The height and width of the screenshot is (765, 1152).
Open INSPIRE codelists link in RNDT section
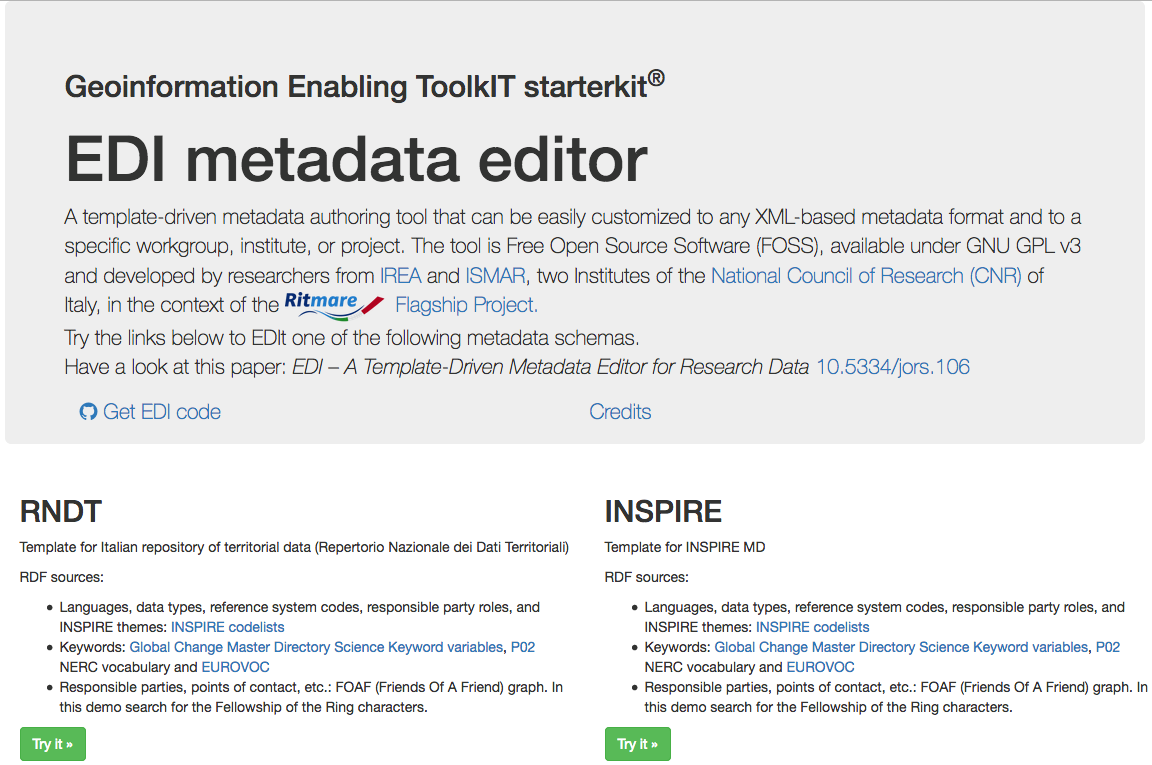[x=228, y=627]
